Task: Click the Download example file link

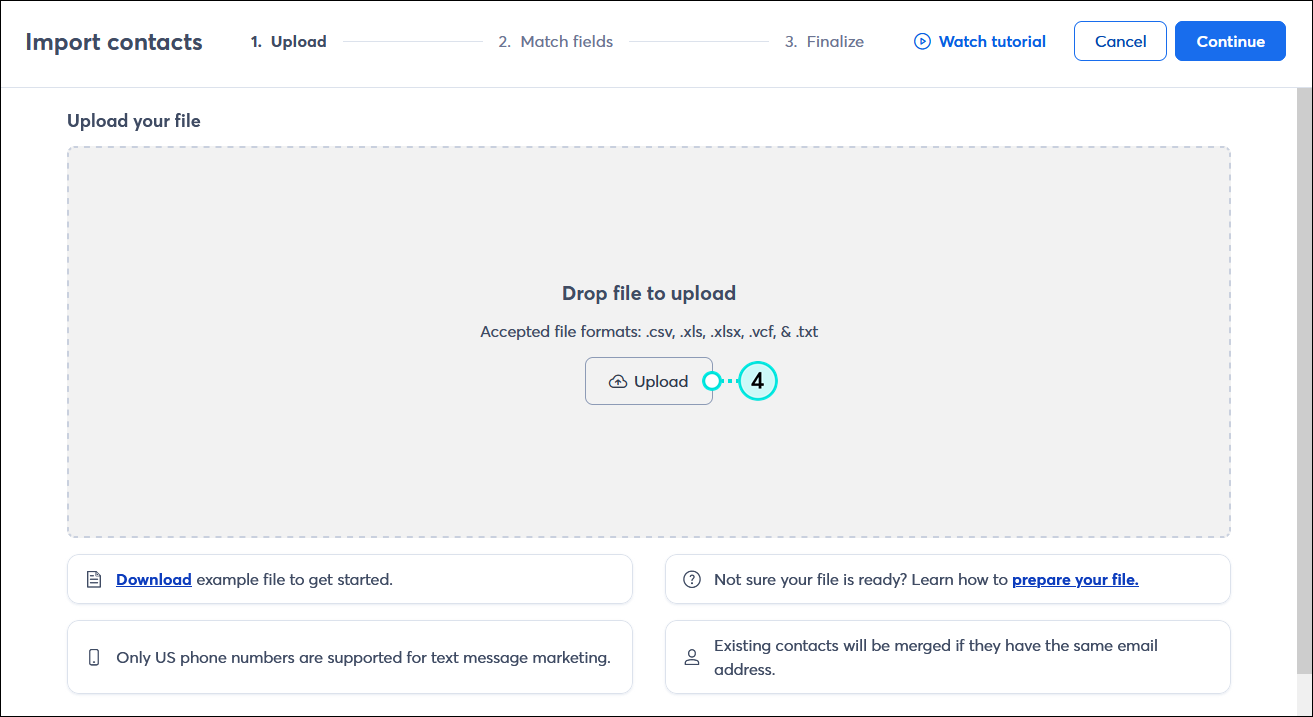Action: pyautogui.click(x=154, y=579)
